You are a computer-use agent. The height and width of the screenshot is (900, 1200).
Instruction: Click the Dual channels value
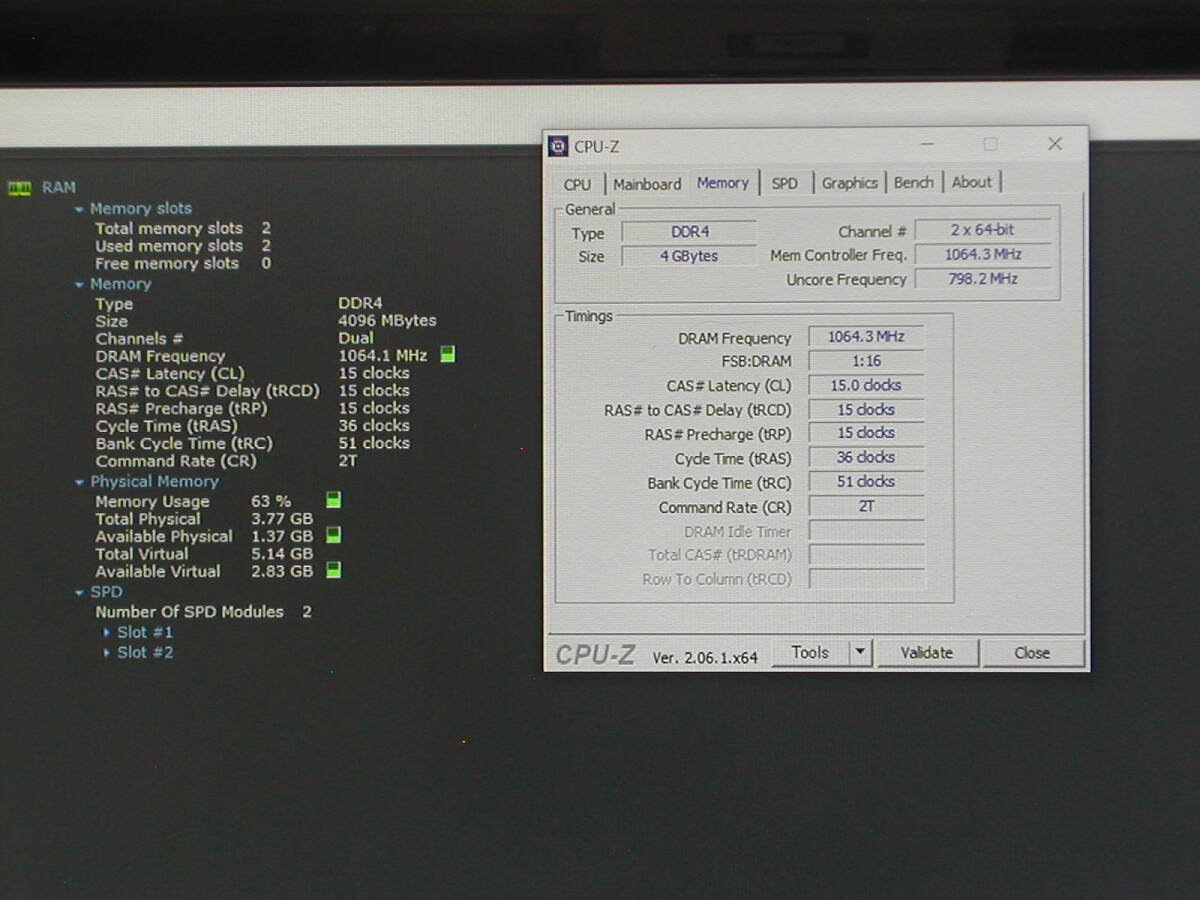pos(356,338)
